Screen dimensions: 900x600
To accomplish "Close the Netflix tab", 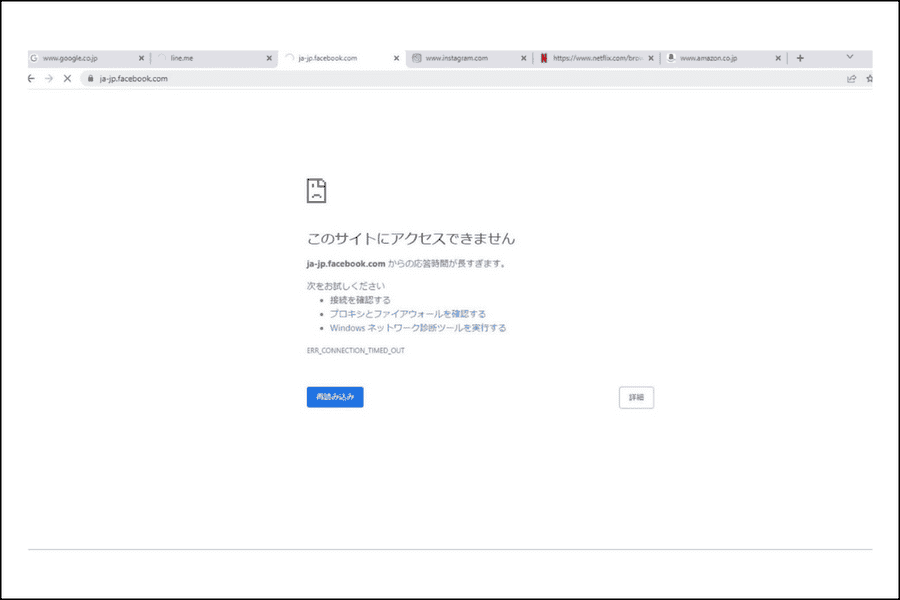I will 651,58.
